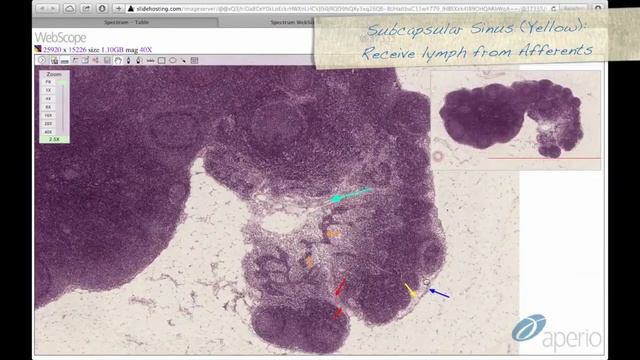
Task: Click the circled-arrow play icon in WebScope toolbar
Action: click(x=42, y=60)
